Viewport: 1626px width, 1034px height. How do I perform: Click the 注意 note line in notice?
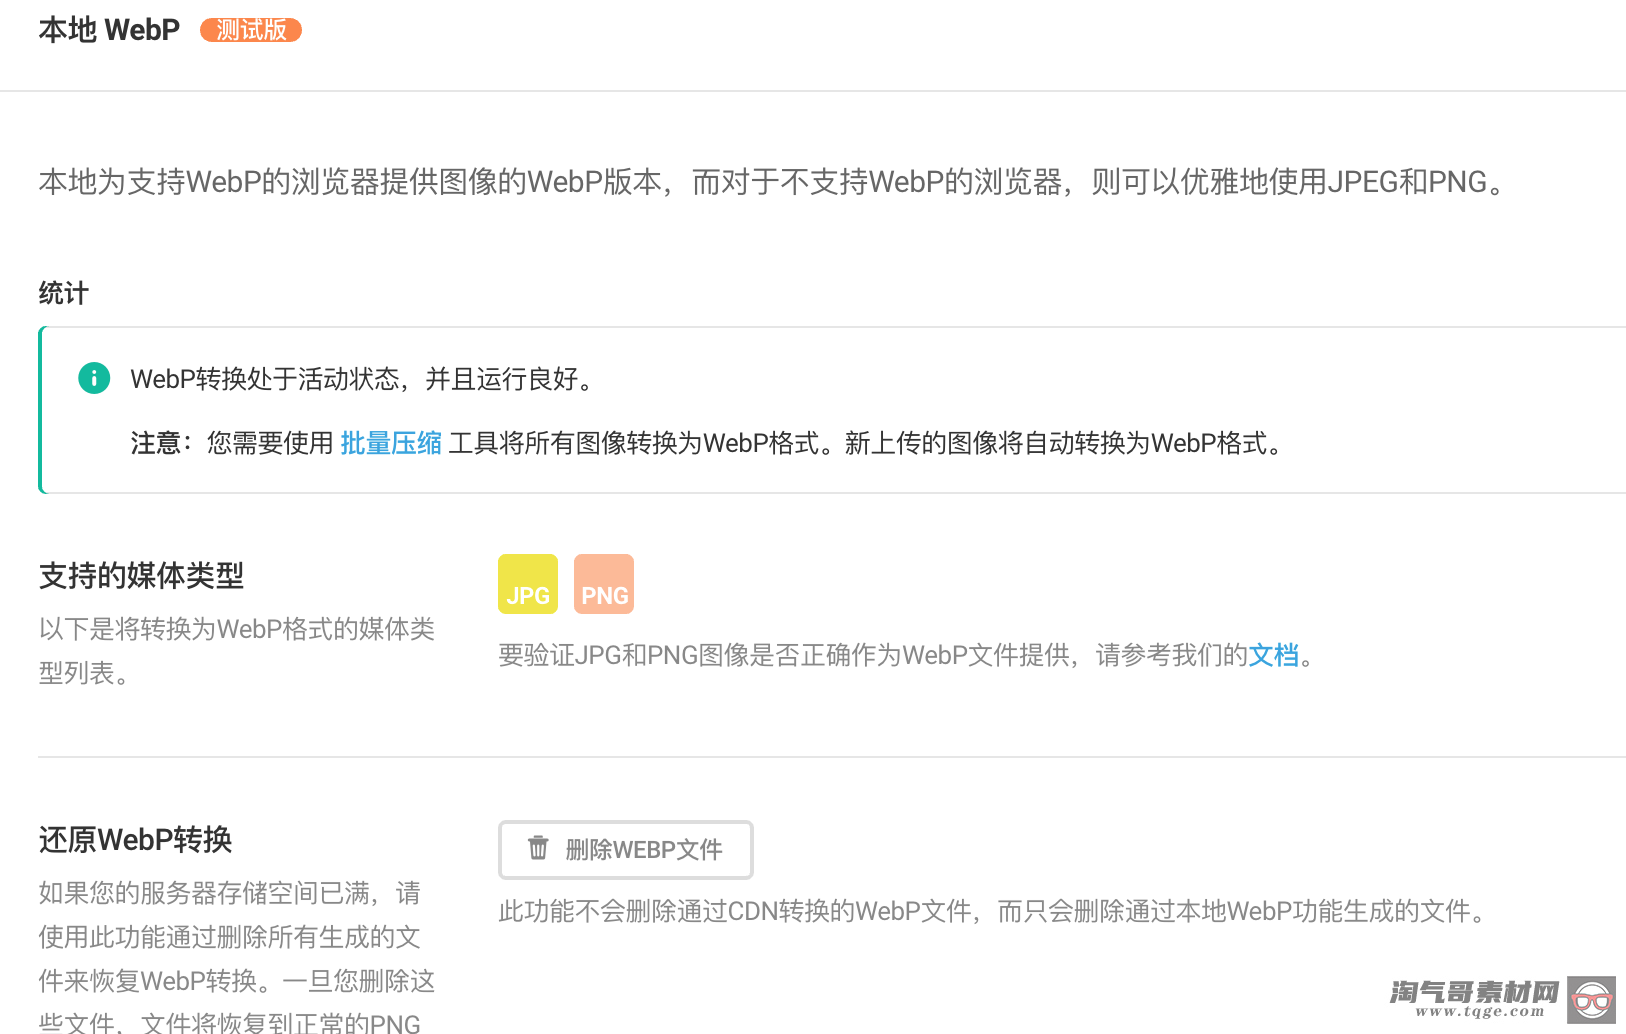point(709,443)
